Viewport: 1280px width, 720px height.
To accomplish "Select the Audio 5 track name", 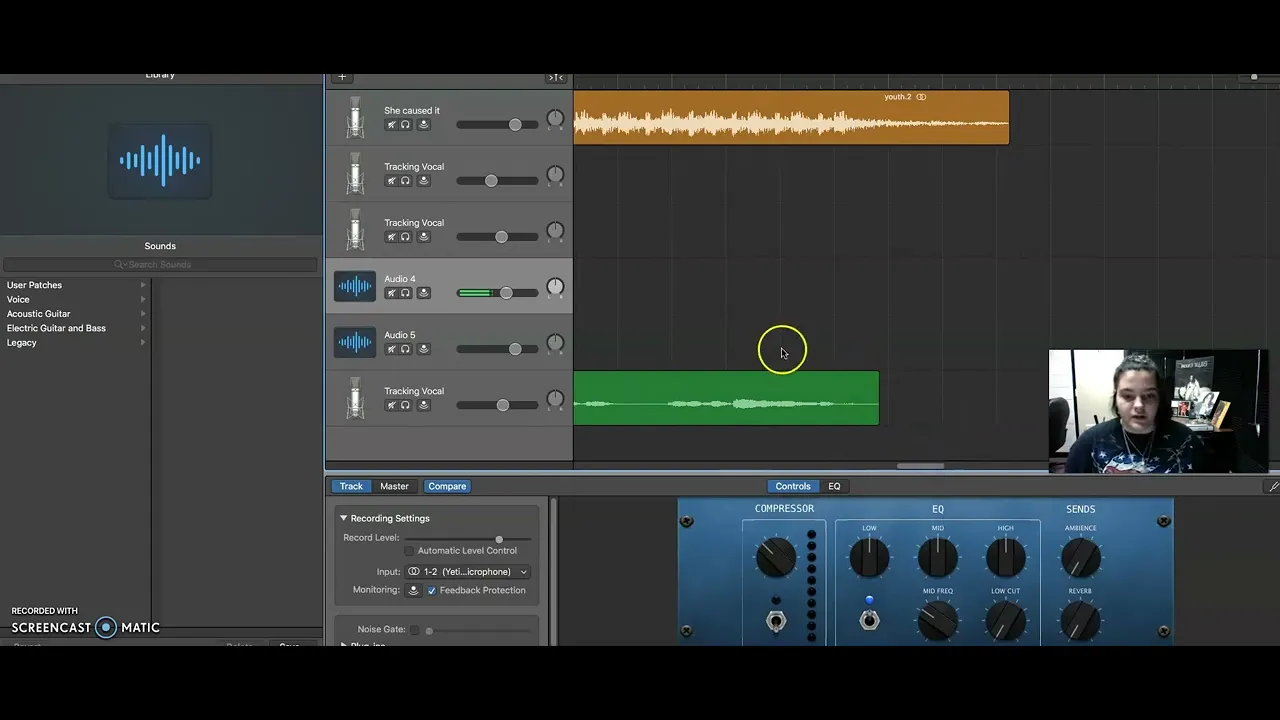I will [x=400, y=335].
